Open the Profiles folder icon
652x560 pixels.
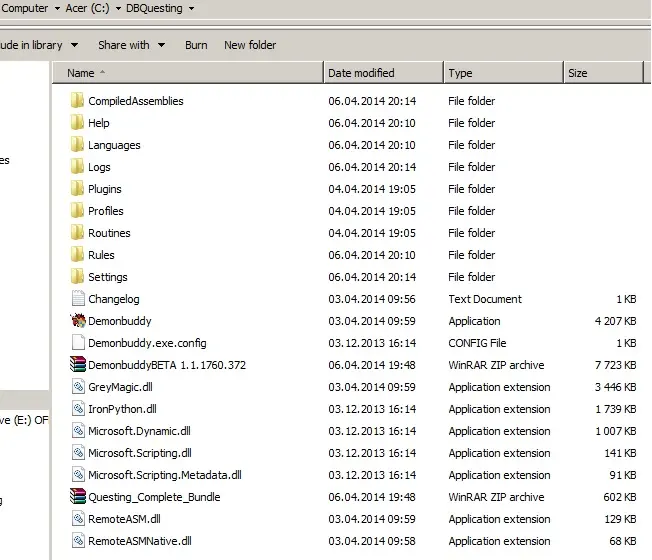click(79, 211)
